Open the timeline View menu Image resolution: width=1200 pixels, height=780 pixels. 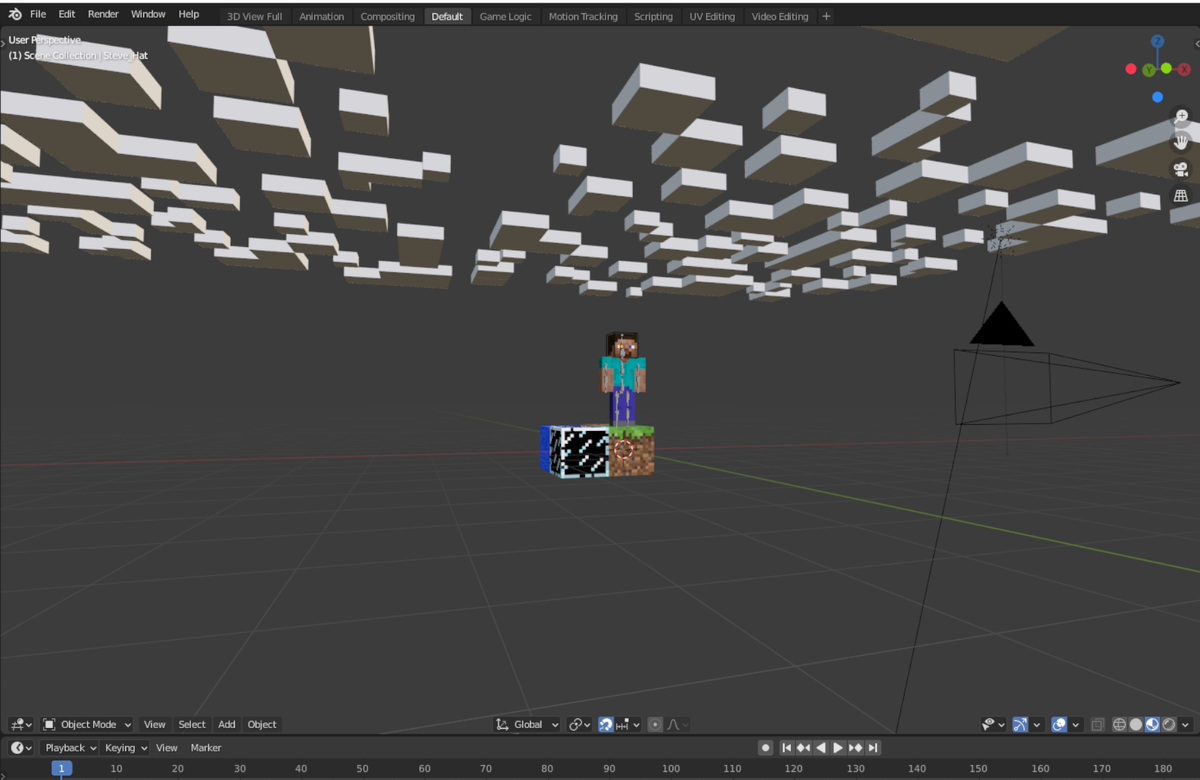click(x=166, y=748)
